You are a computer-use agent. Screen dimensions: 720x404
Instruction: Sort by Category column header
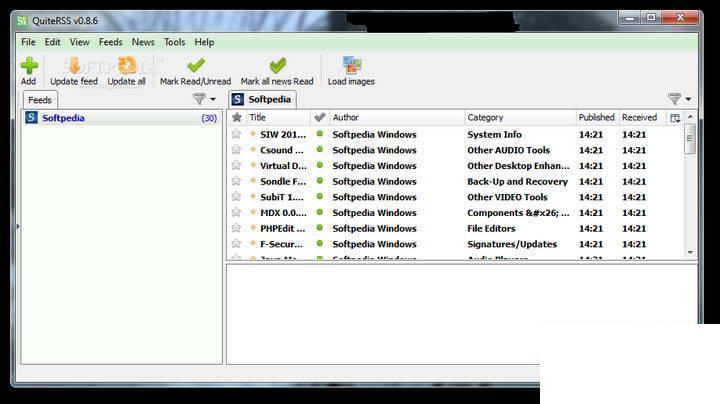coord(520,118)
